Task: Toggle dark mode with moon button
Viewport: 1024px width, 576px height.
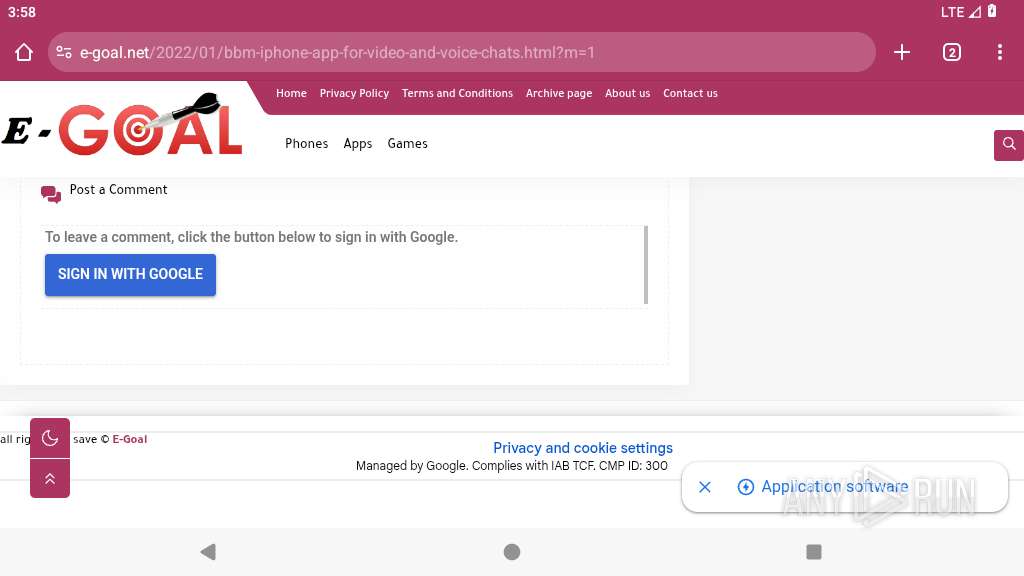Action: pos(50,438)
